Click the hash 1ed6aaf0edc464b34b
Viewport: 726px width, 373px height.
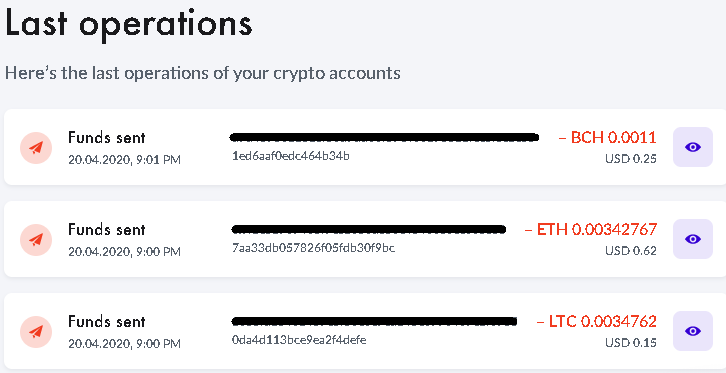[290, 156]
